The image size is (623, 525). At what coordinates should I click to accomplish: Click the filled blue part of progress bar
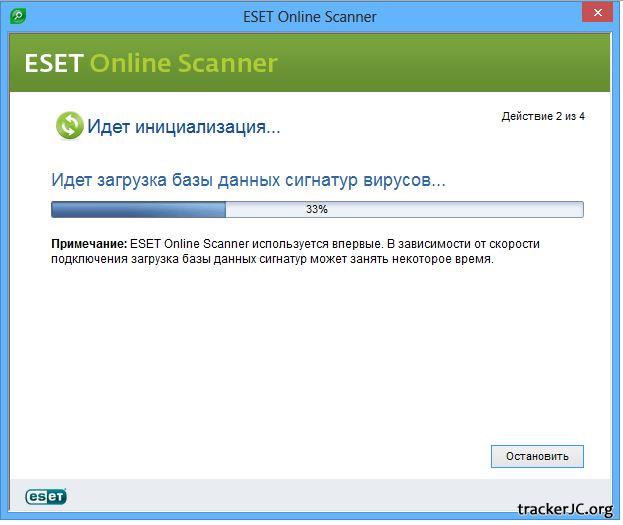[x=138, y=210]
